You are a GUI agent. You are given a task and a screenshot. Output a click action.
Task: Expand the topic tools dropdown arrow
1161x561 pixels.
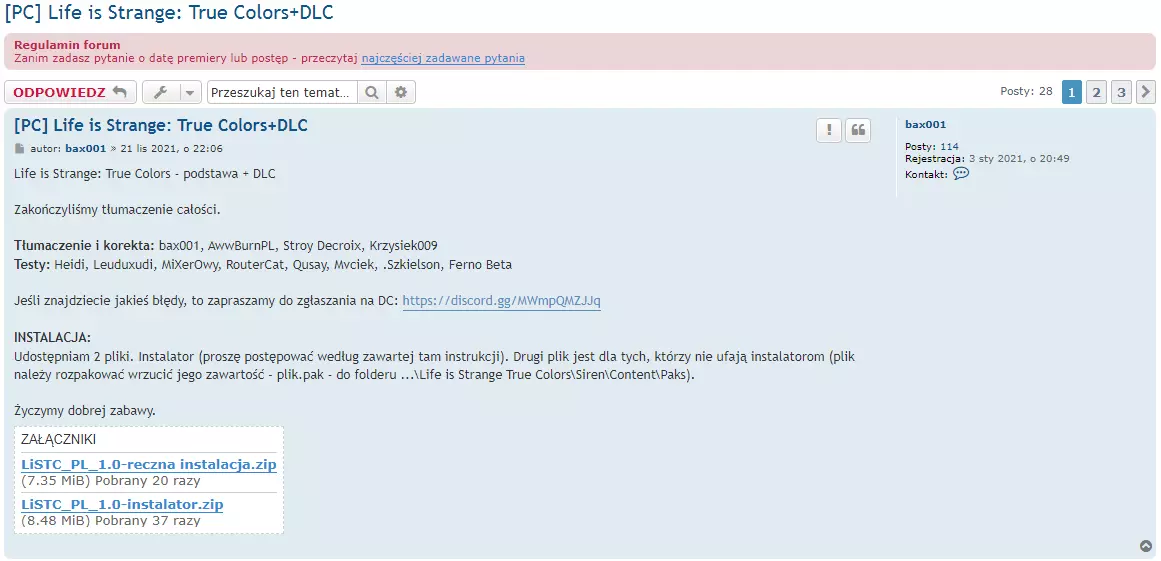[x=190, y=93]
